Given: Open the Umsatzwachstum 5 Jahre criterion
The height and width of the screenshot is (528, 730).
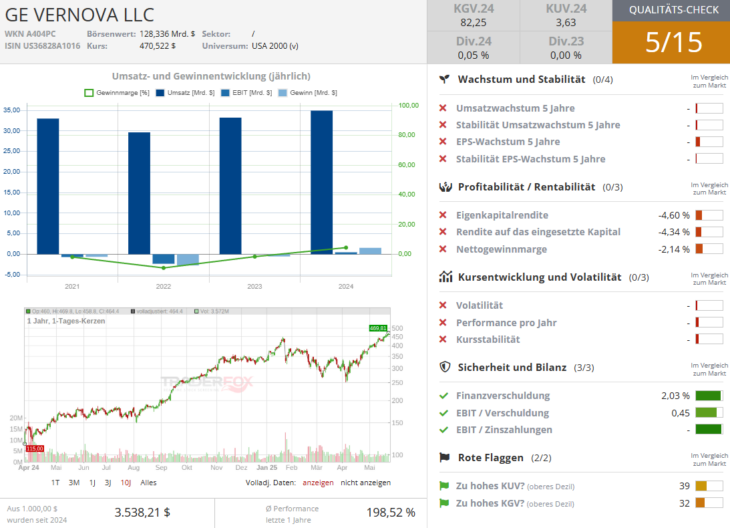Looking at the screenshot, I should point(515,108).
